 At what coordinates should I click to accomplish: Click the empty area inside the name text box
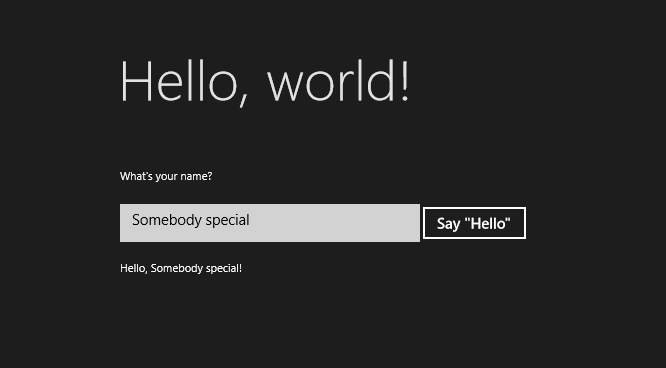click(x=336, y=223)
